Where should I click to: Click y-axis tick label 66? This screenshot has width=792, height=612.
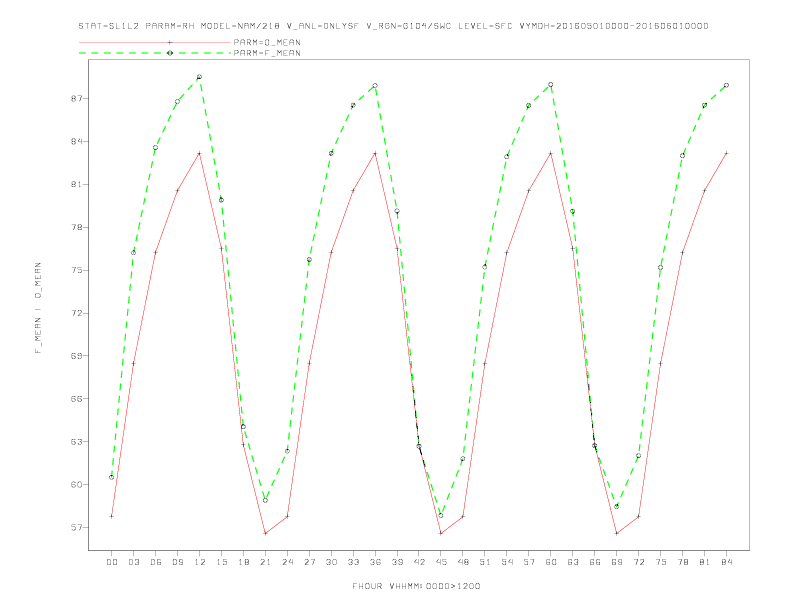click(77, 398)
